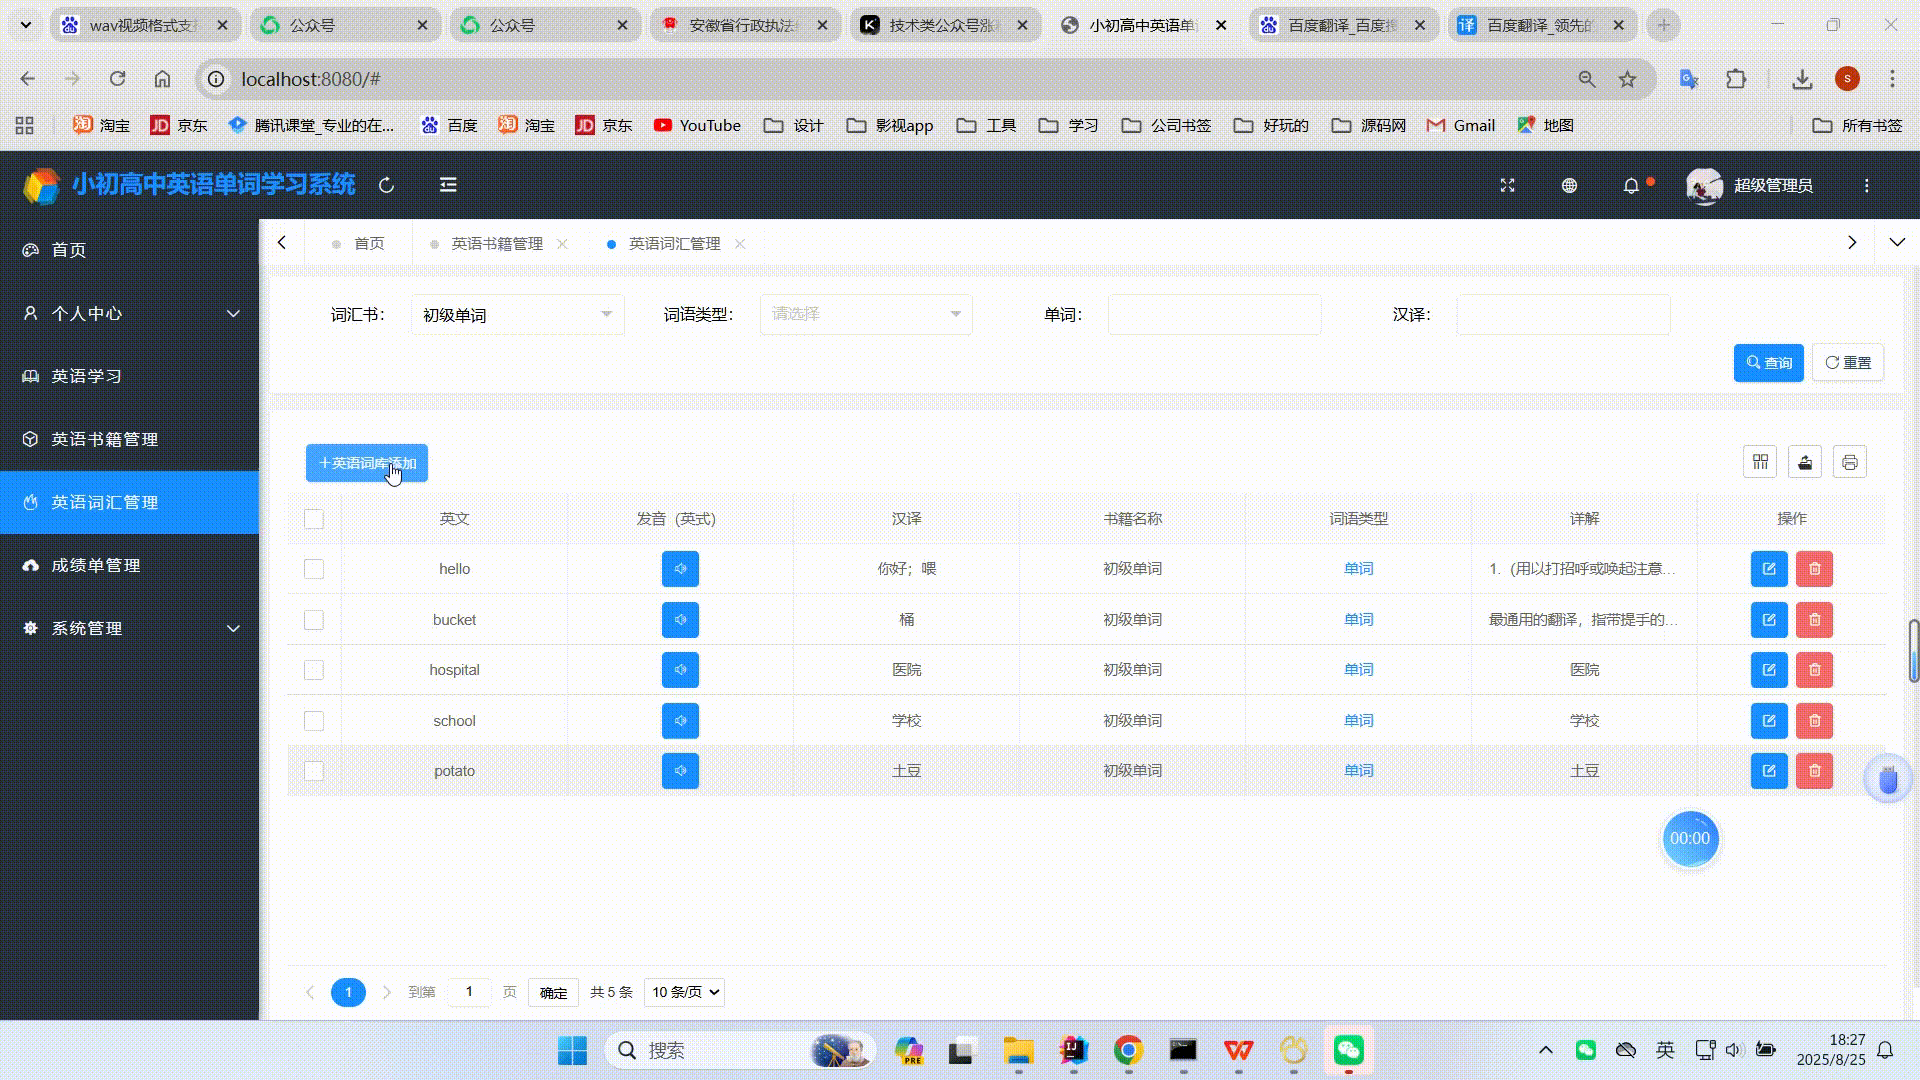
Task: Click the 确定 pagination button
Action: pyautogui.click(x=553, y=993)
